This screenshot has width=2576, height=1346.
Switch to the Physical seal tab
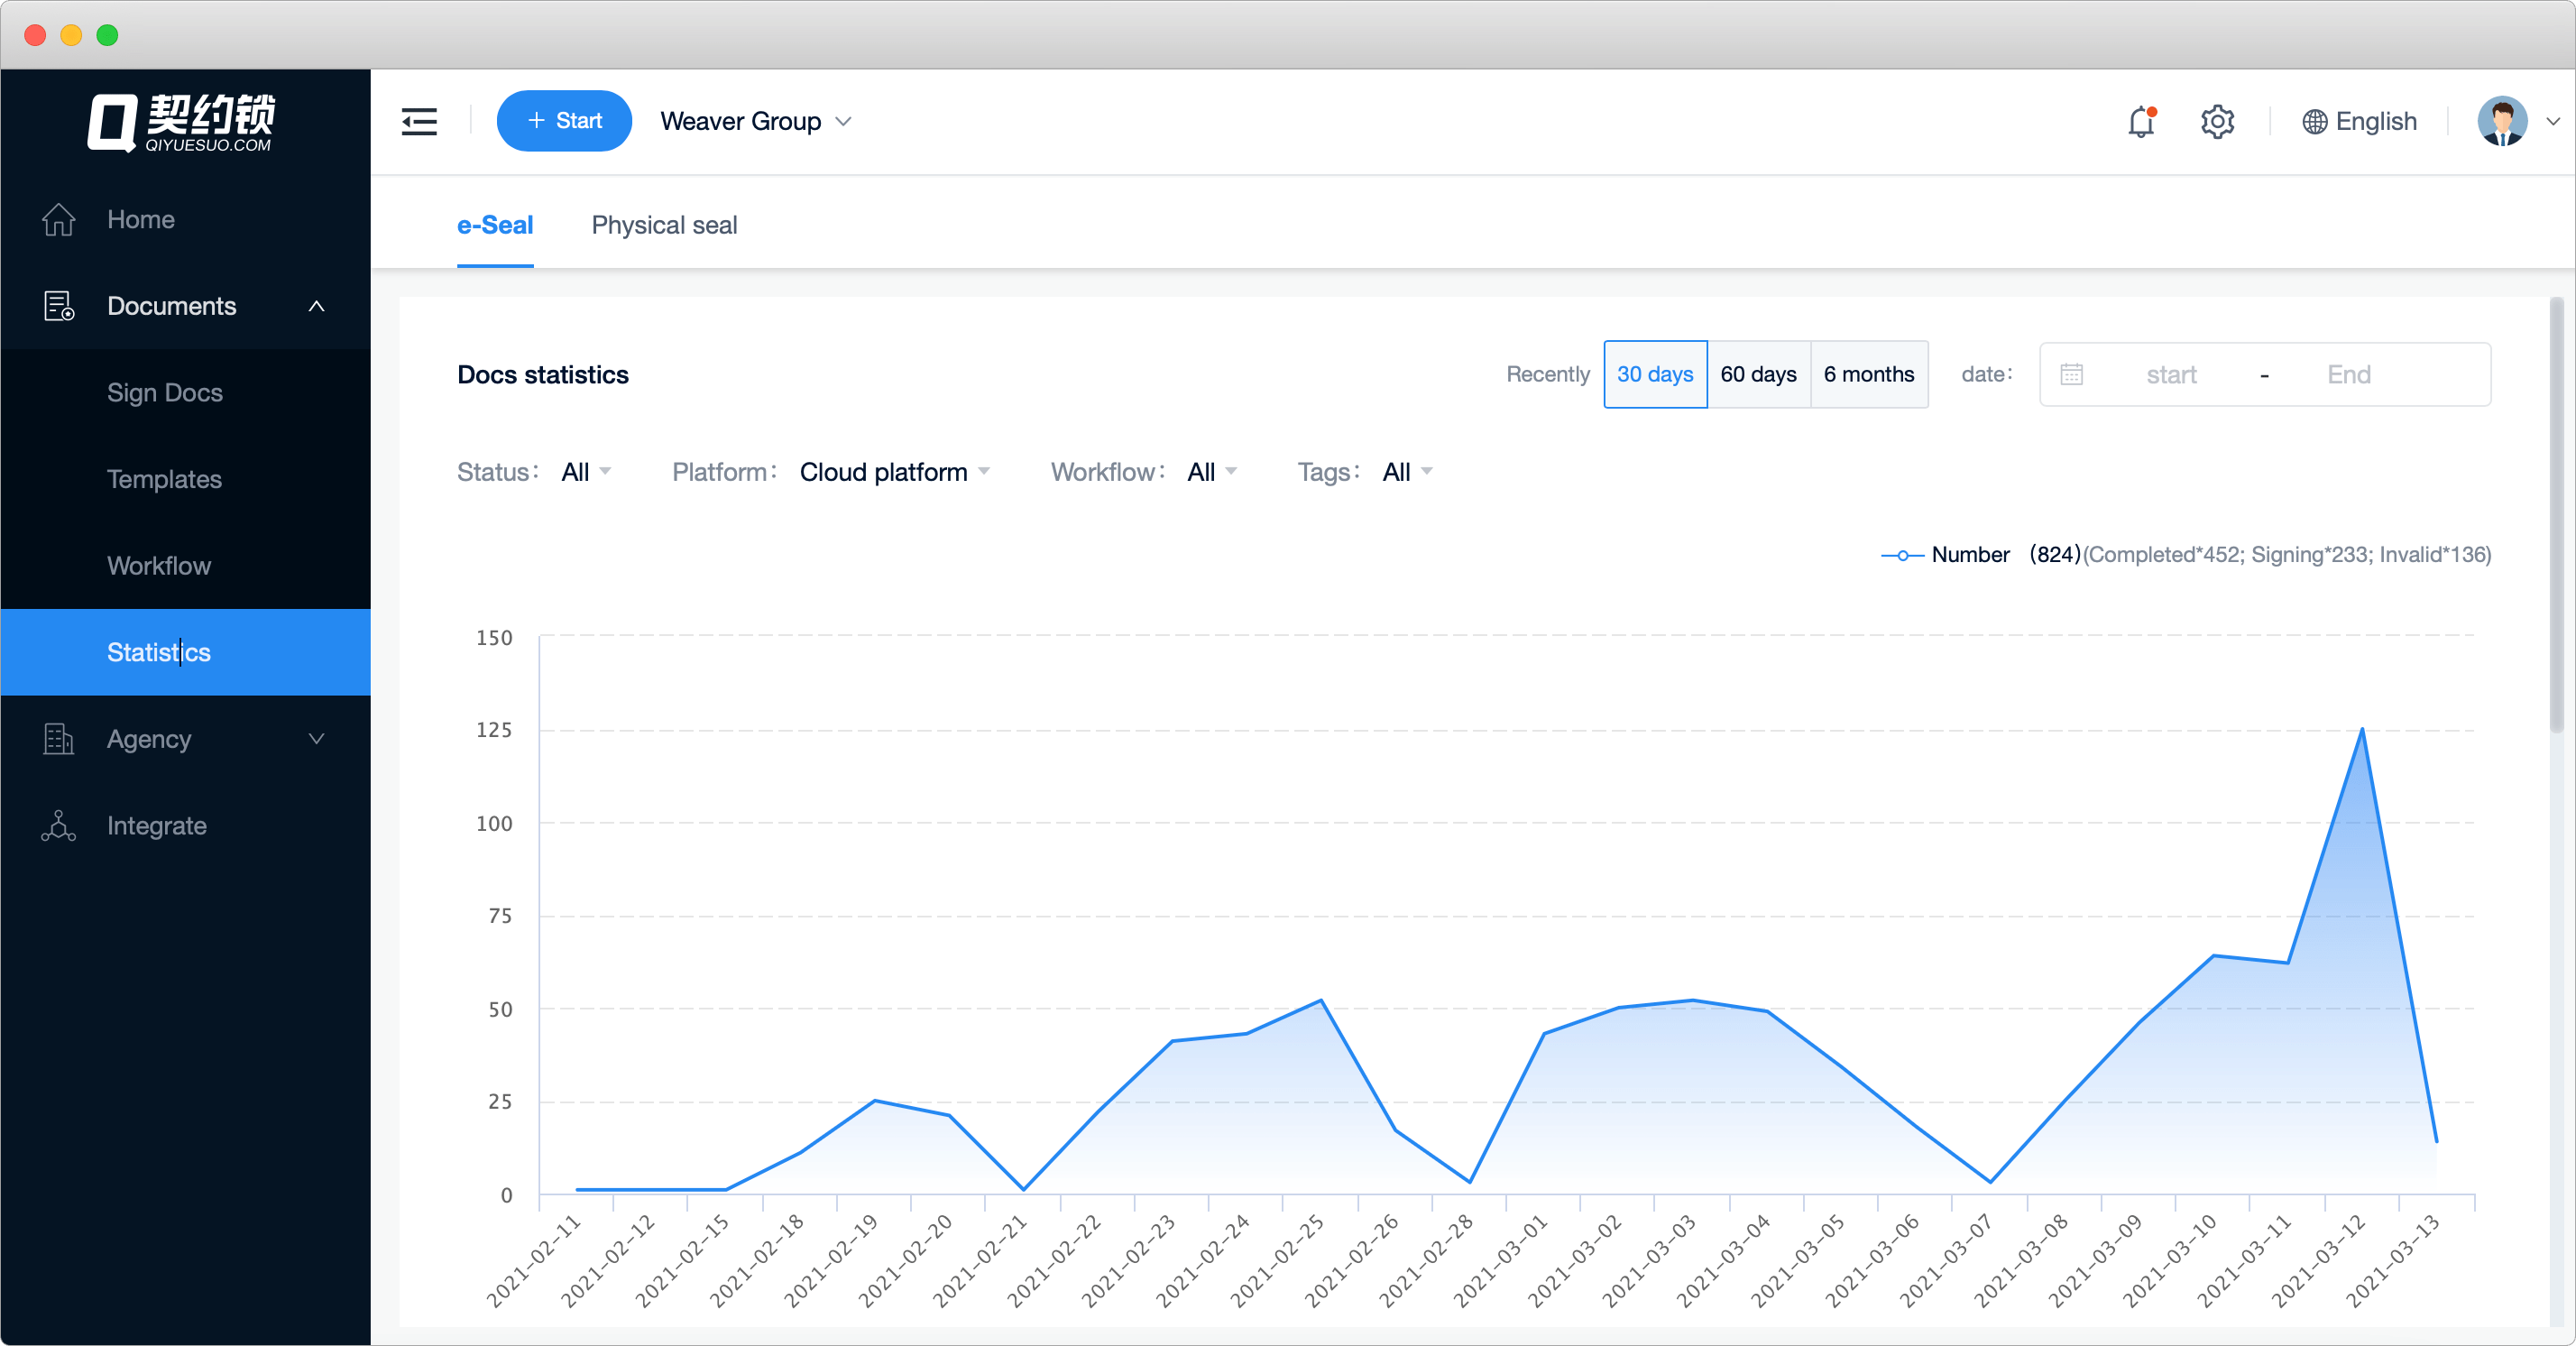coord(664,225)
